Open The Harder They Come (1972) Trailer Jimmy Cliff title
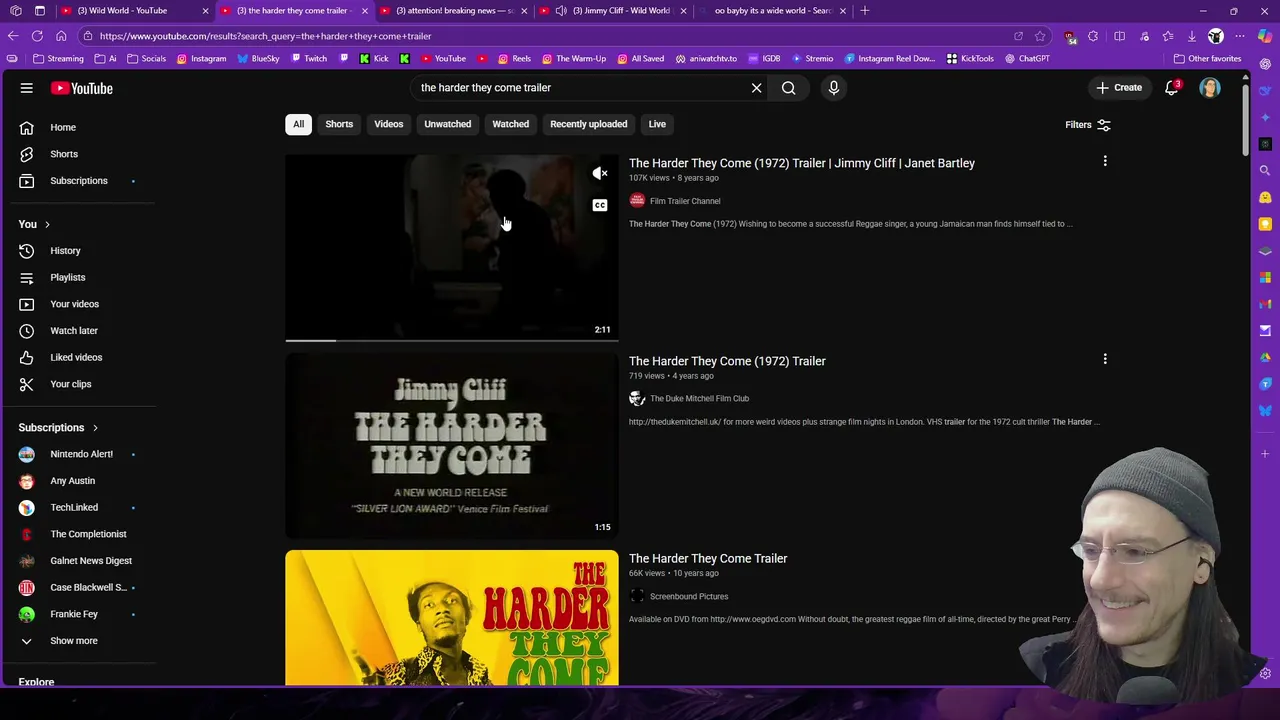Image resolution: width=1280 pixels, height=720 pixels. [802, 163]
